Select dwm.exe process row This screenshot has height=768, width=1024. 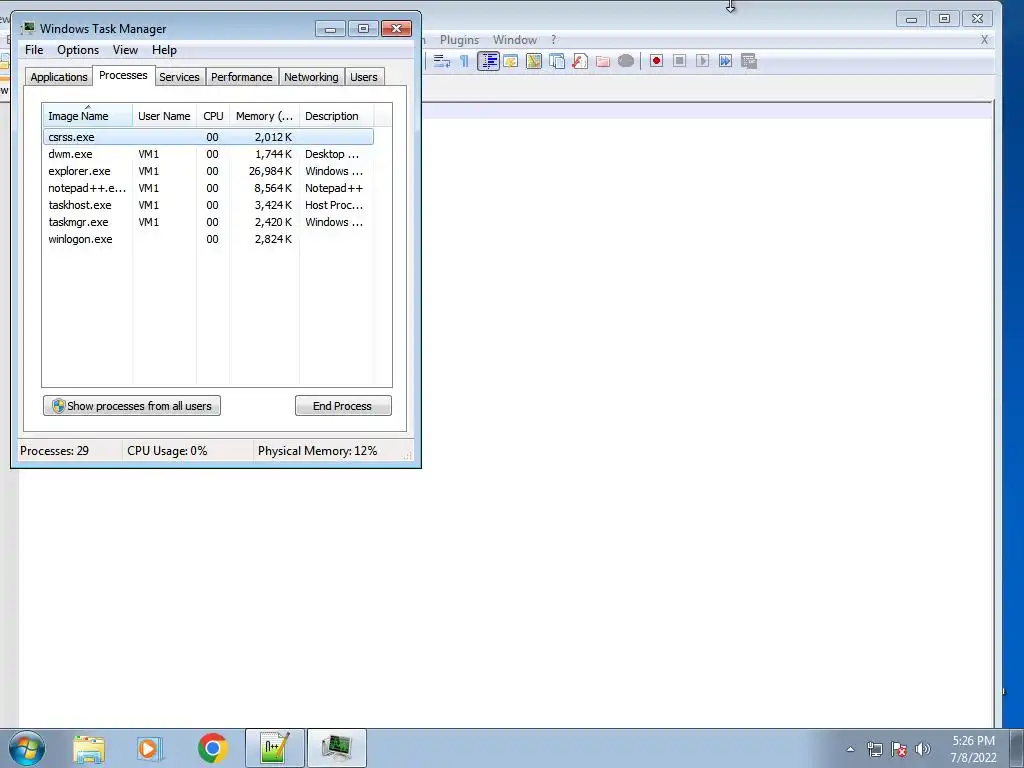(x=208, y=154)
